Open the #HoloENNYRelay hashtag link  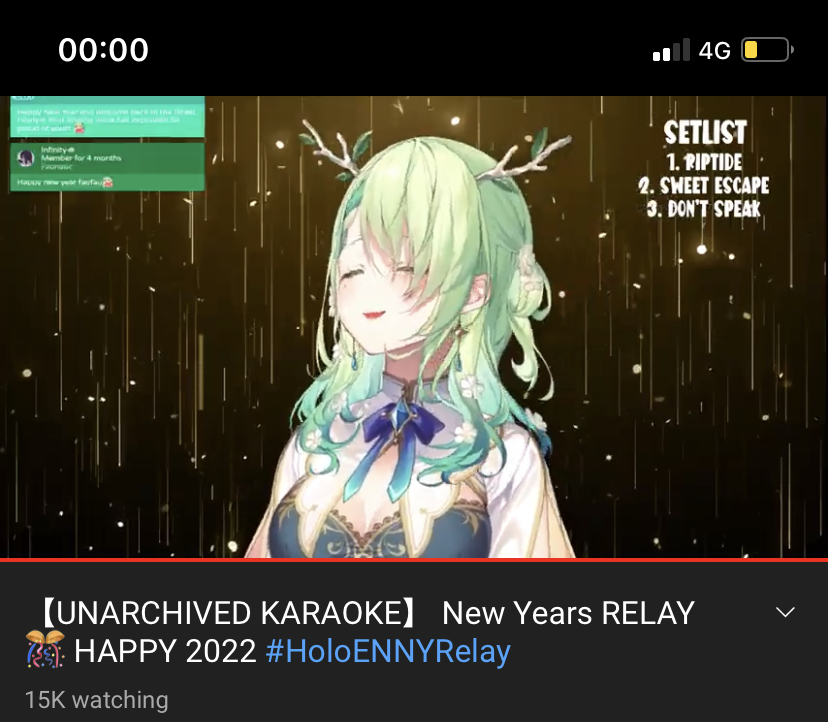(x=388, y=651)
